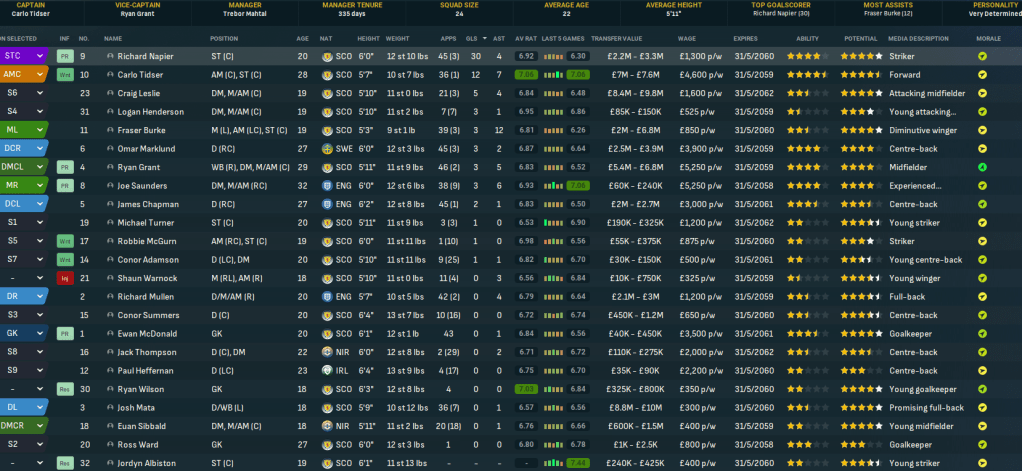This screenshot has height=471, width=1022.
Task: Click Omar Marklund's Sweden flag icon
Action: (x=328, y=148)
